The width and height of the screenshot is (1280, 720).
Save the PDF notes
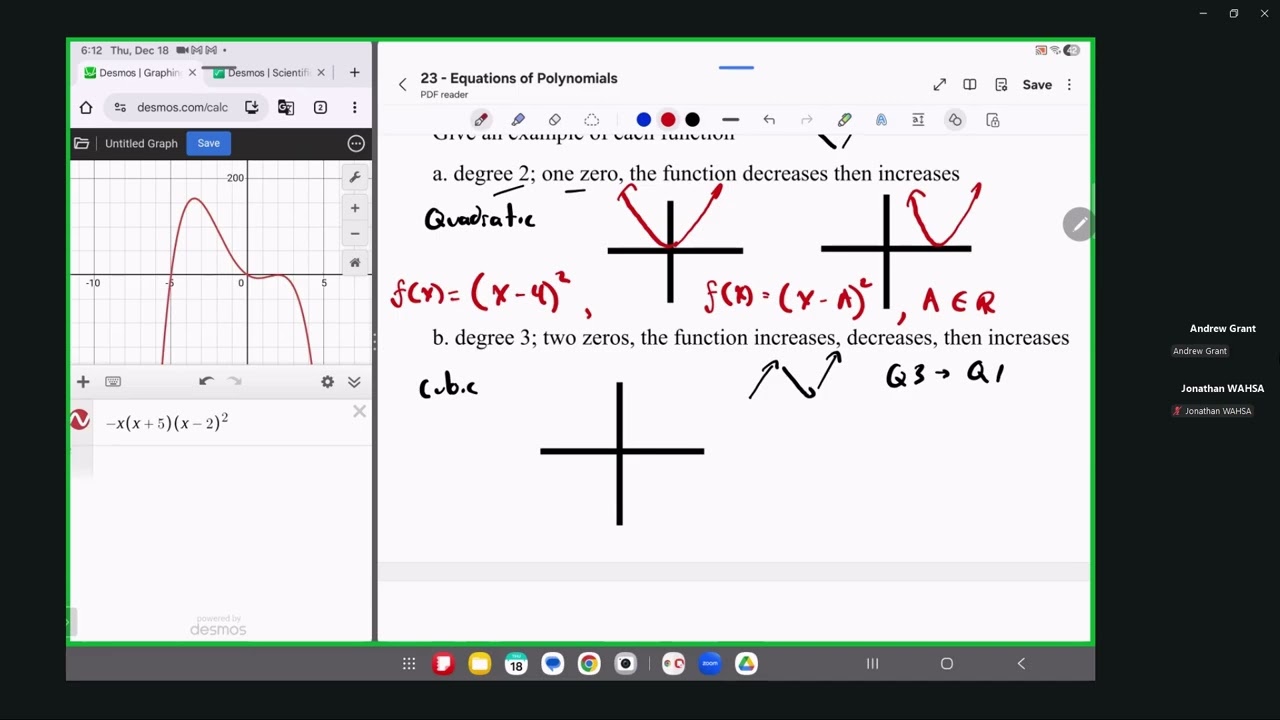click(x=1037, y=85)
